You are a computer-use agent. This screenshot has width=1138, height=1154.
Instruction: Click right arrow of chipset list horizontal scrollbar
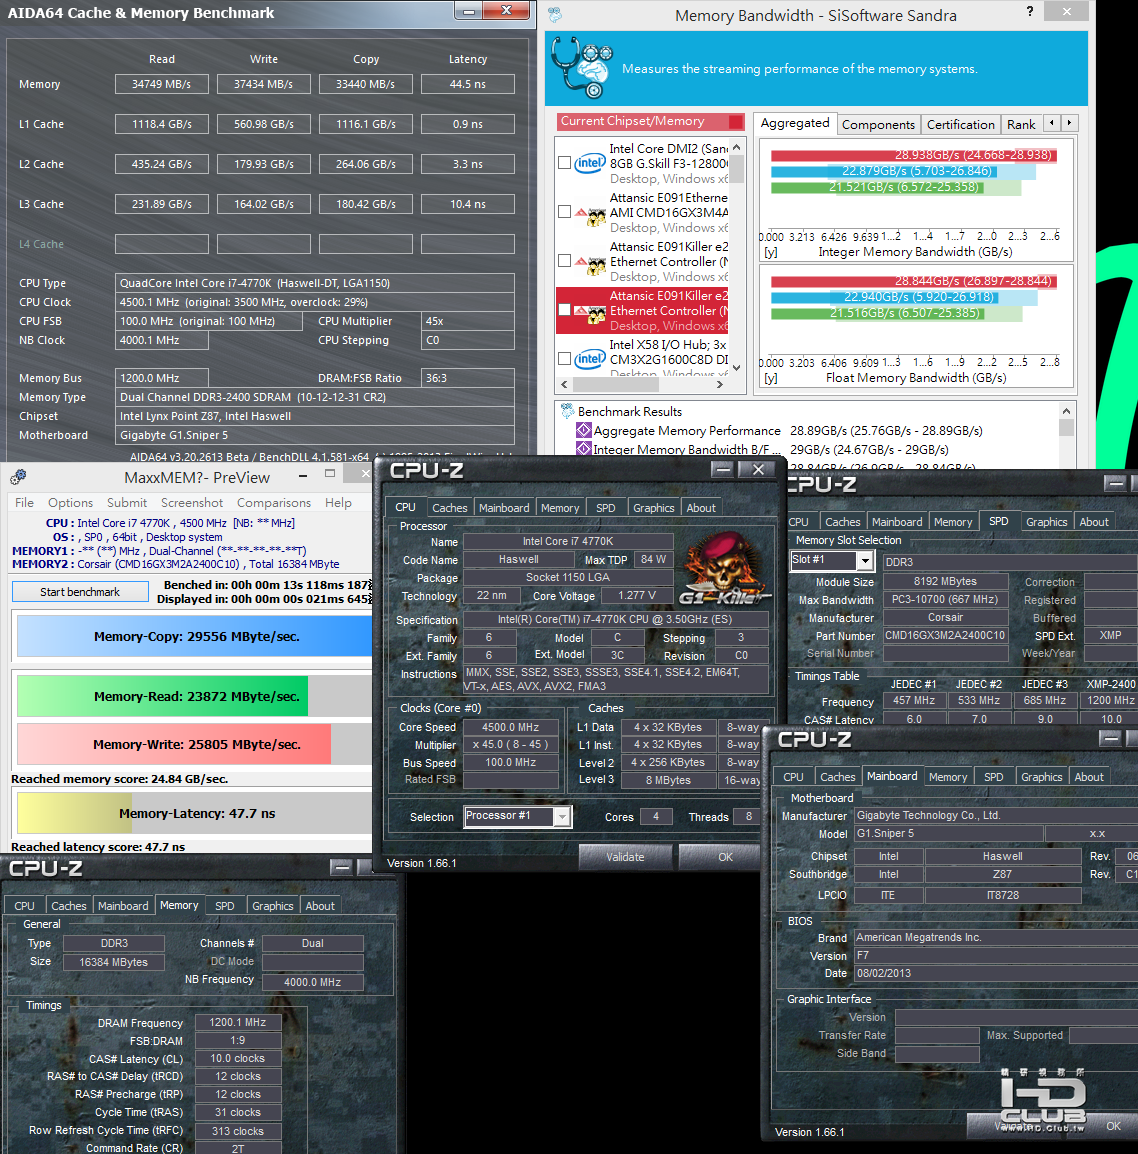click(721, 384)
